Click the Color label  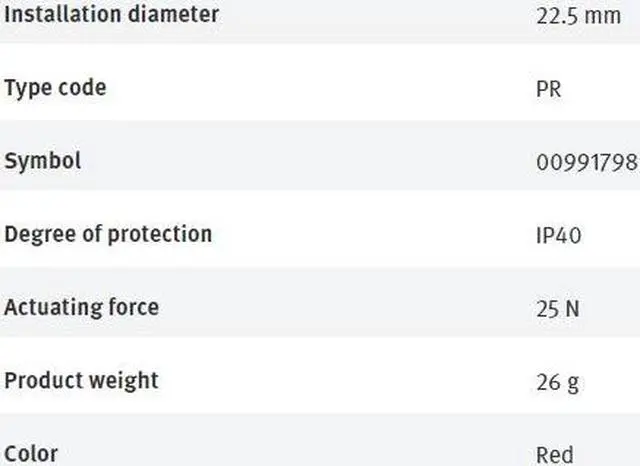(x=31, y=453)
